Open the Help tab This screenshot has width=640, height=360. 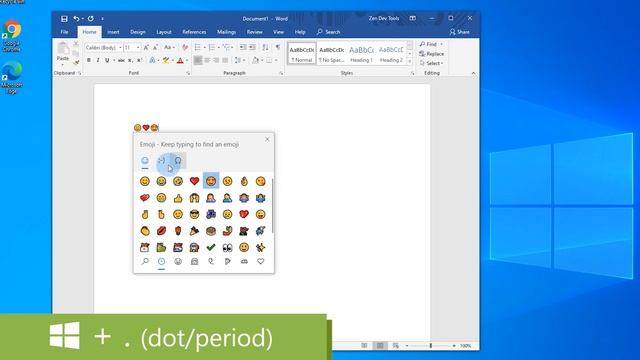tap(300, 32)
